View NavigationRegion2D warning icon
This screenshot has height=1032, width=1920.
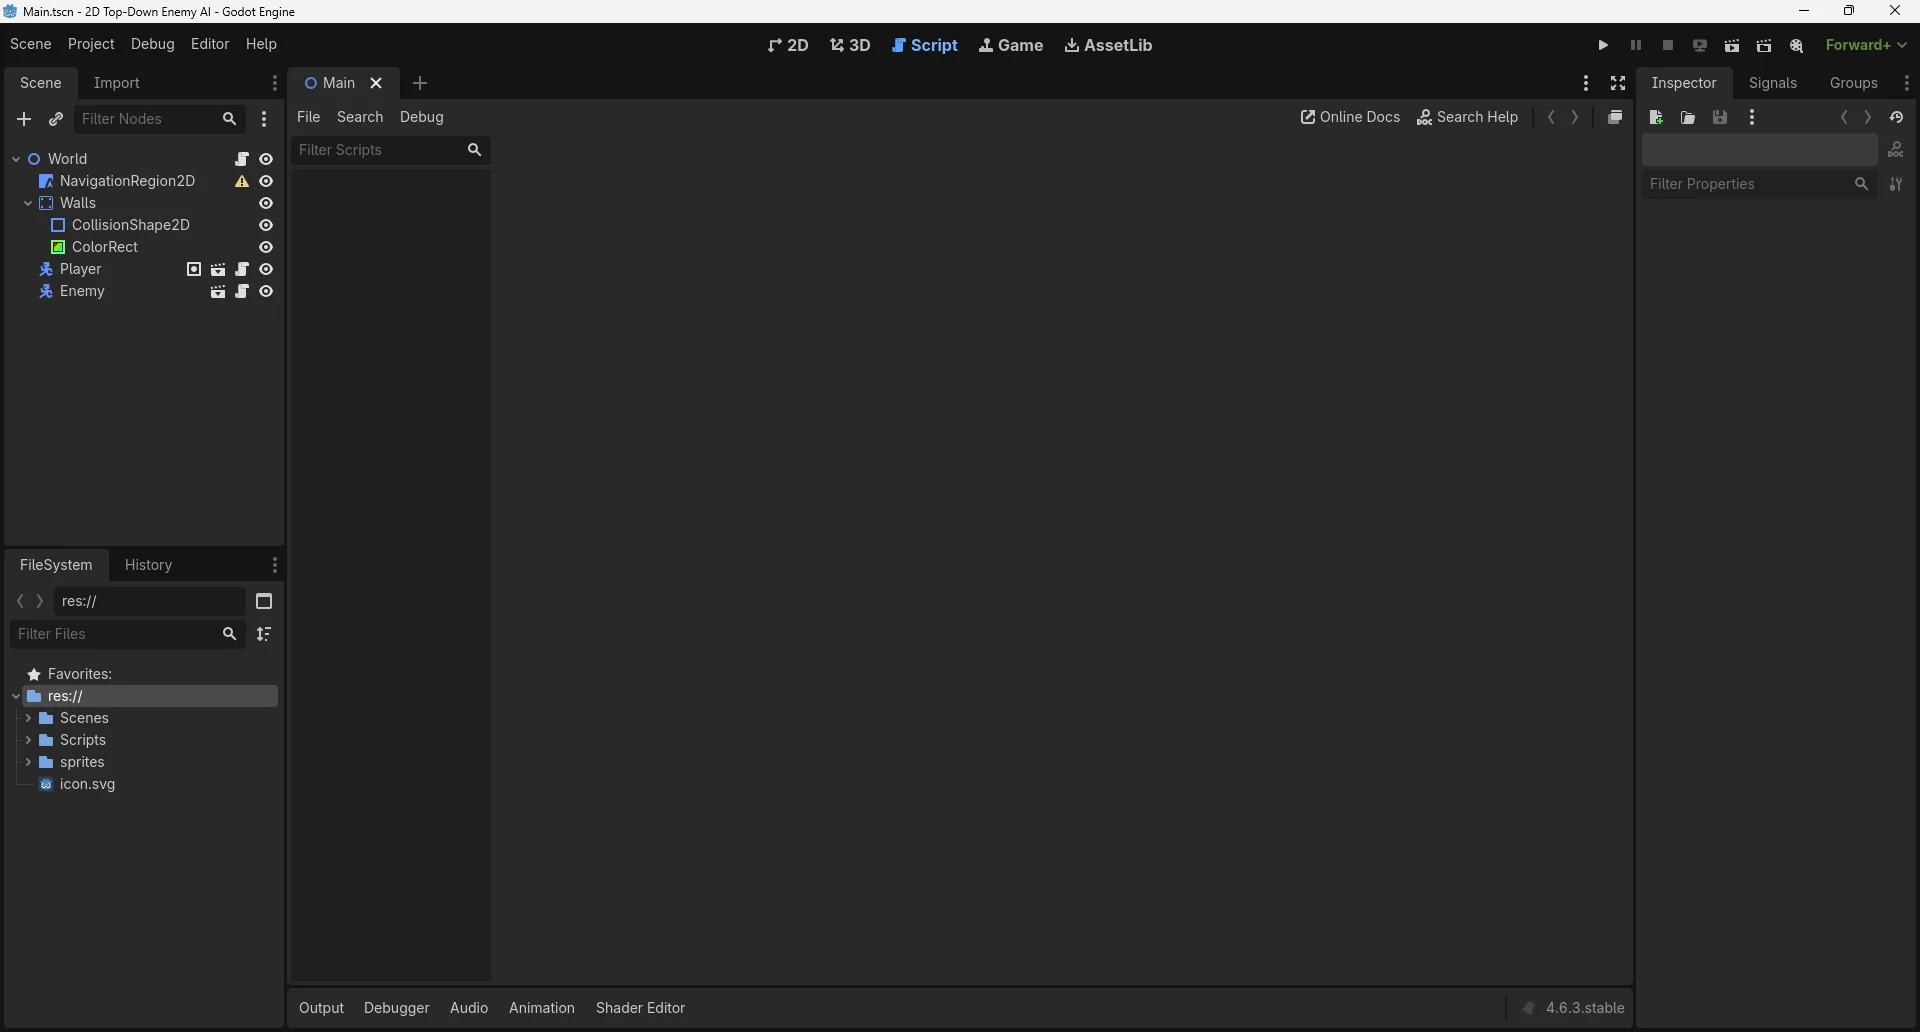pyautogui.click(x=242, y=181)
